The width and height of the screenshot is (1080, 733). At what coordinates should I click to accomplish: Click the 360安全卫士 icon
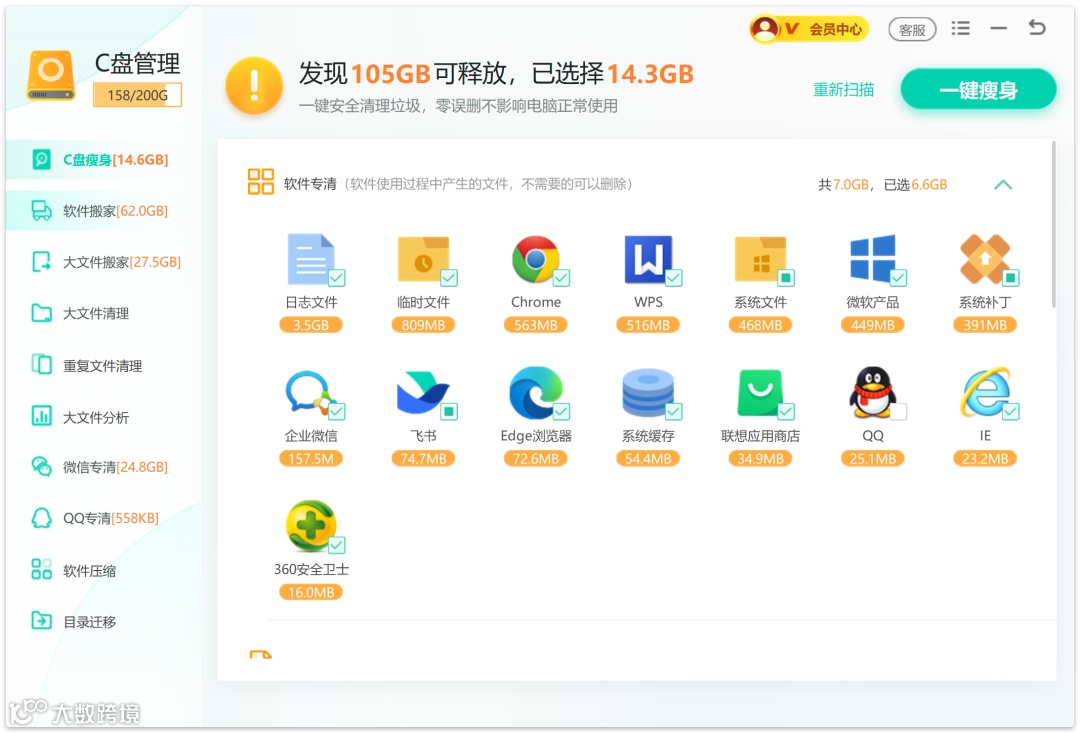click(311, 526)
